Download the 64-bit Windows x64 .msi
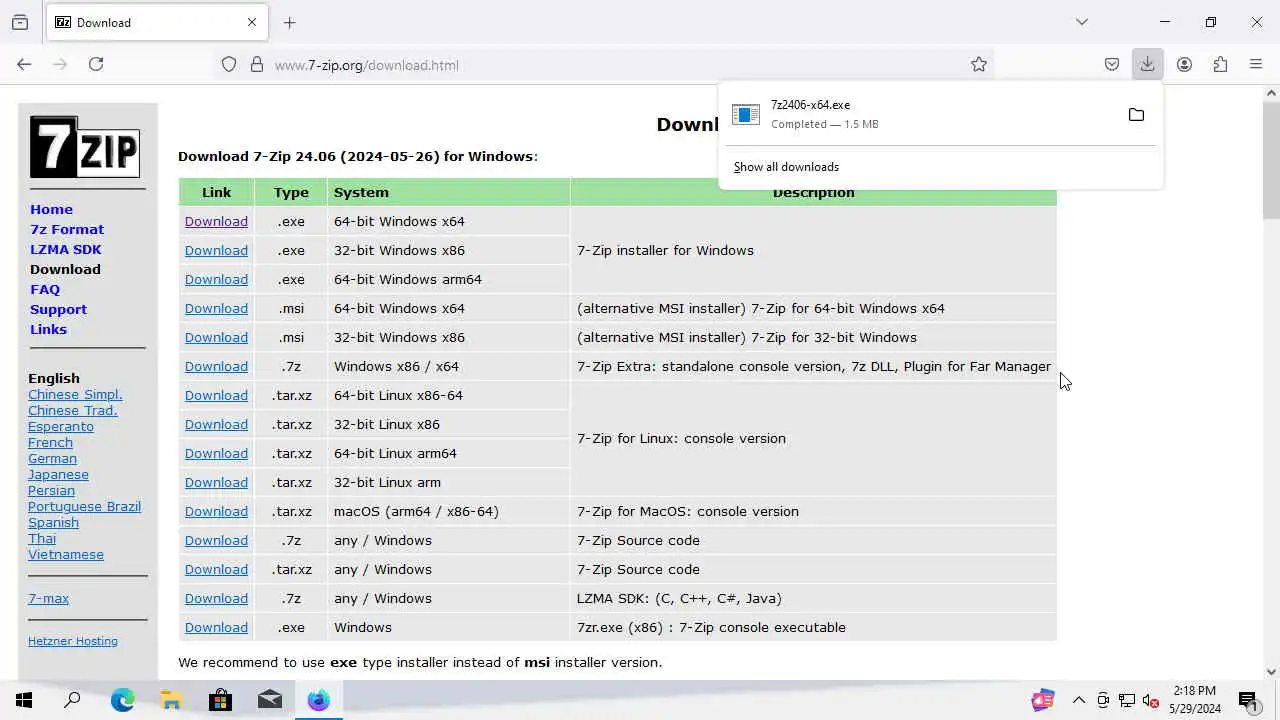 click(x=216, y=308)
